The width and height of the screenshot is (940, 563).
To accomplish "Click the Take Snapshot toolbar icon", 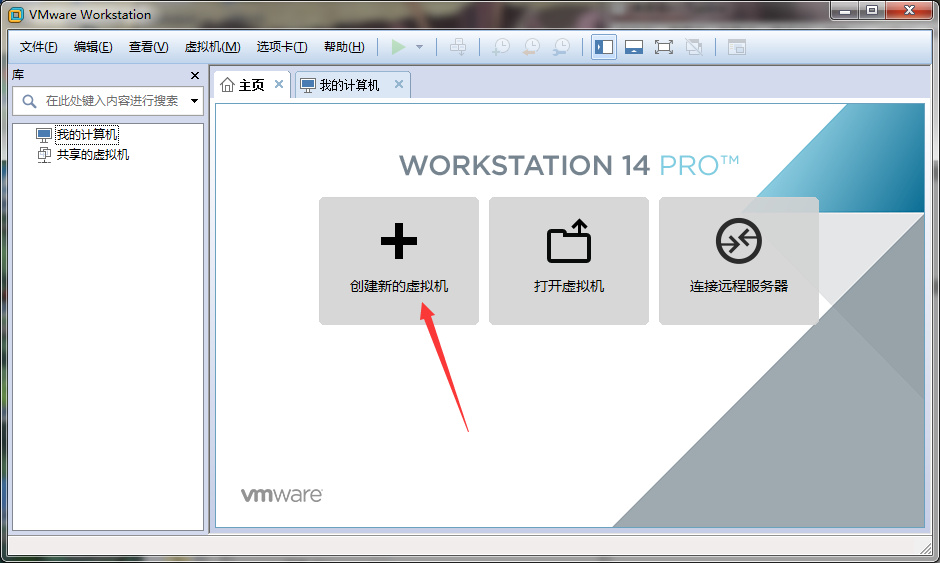I will coord(501,47).
